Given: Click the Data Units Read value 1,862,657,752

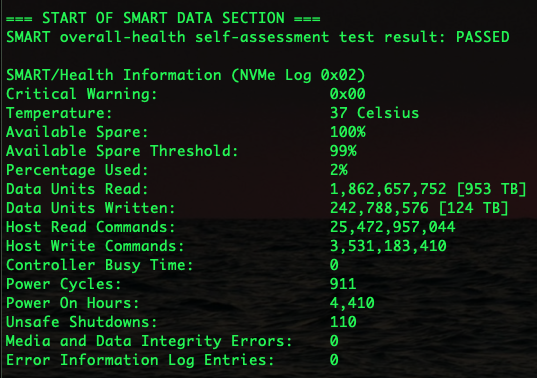Looking at the screenshot, I should (388, 189).
